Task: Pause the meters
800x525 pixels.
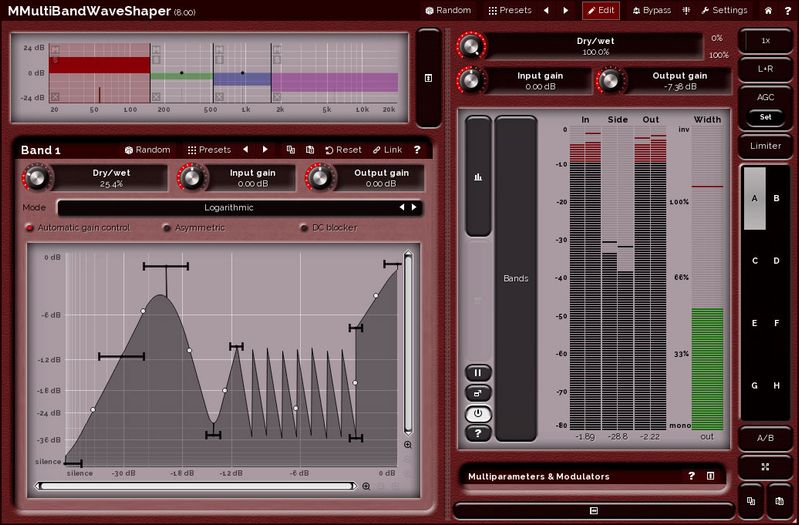Action: pyautogui.click(x=478, y=373)
